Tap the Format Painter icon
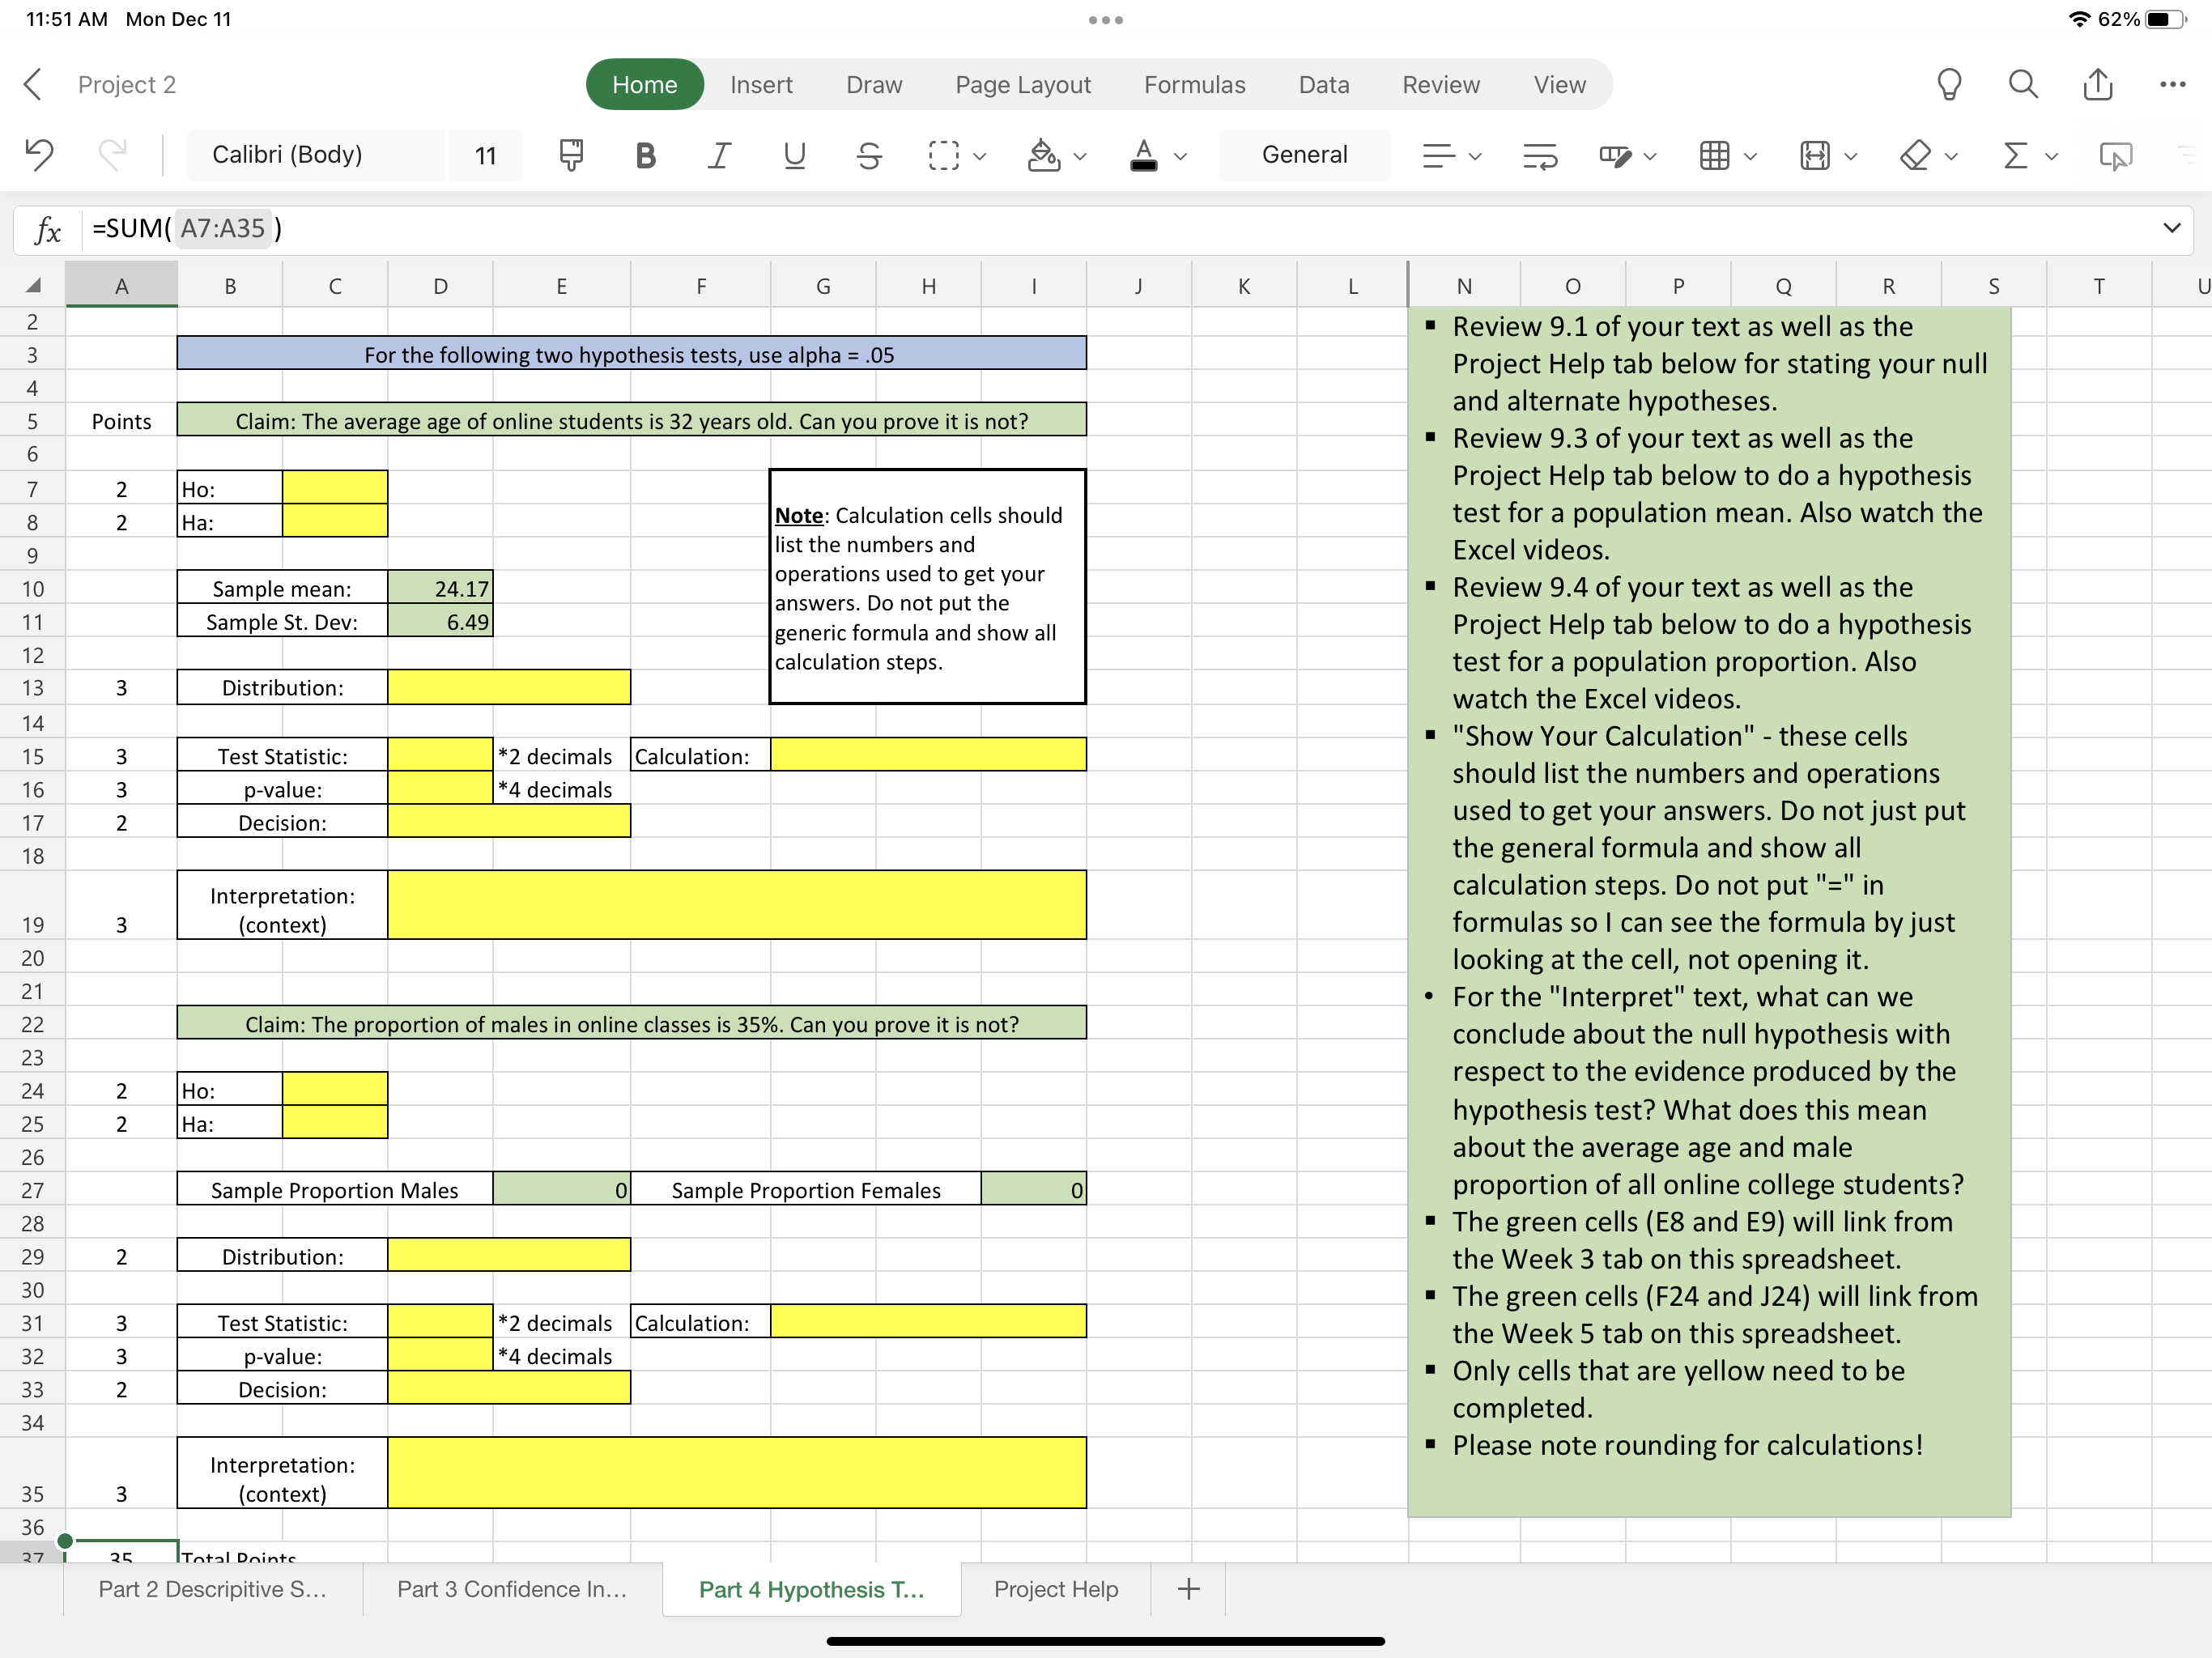Screen dimensions: 2212x1658 click(571, 155)
